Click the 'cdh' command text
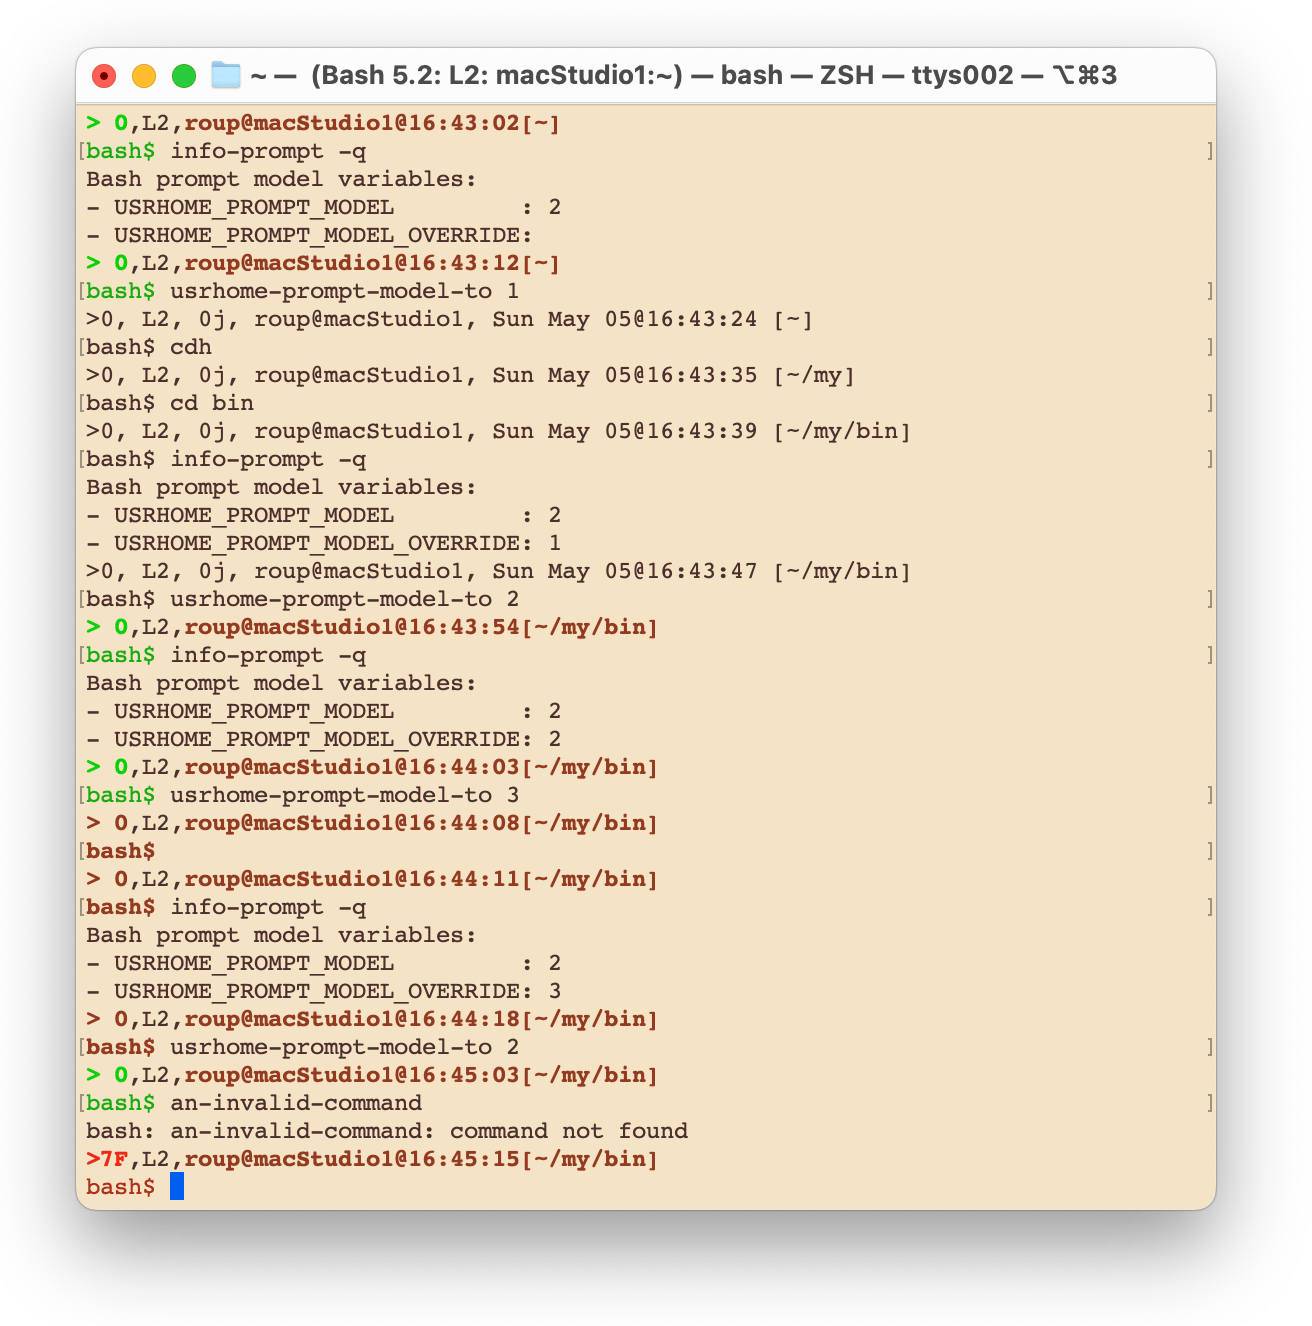The height and width of the screenshot is (1326, 1312). [191, 347]
